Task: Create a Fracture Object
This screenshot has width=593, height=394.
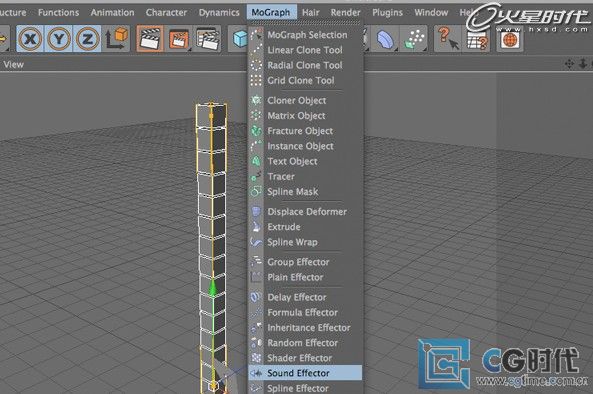Action: 305,131
